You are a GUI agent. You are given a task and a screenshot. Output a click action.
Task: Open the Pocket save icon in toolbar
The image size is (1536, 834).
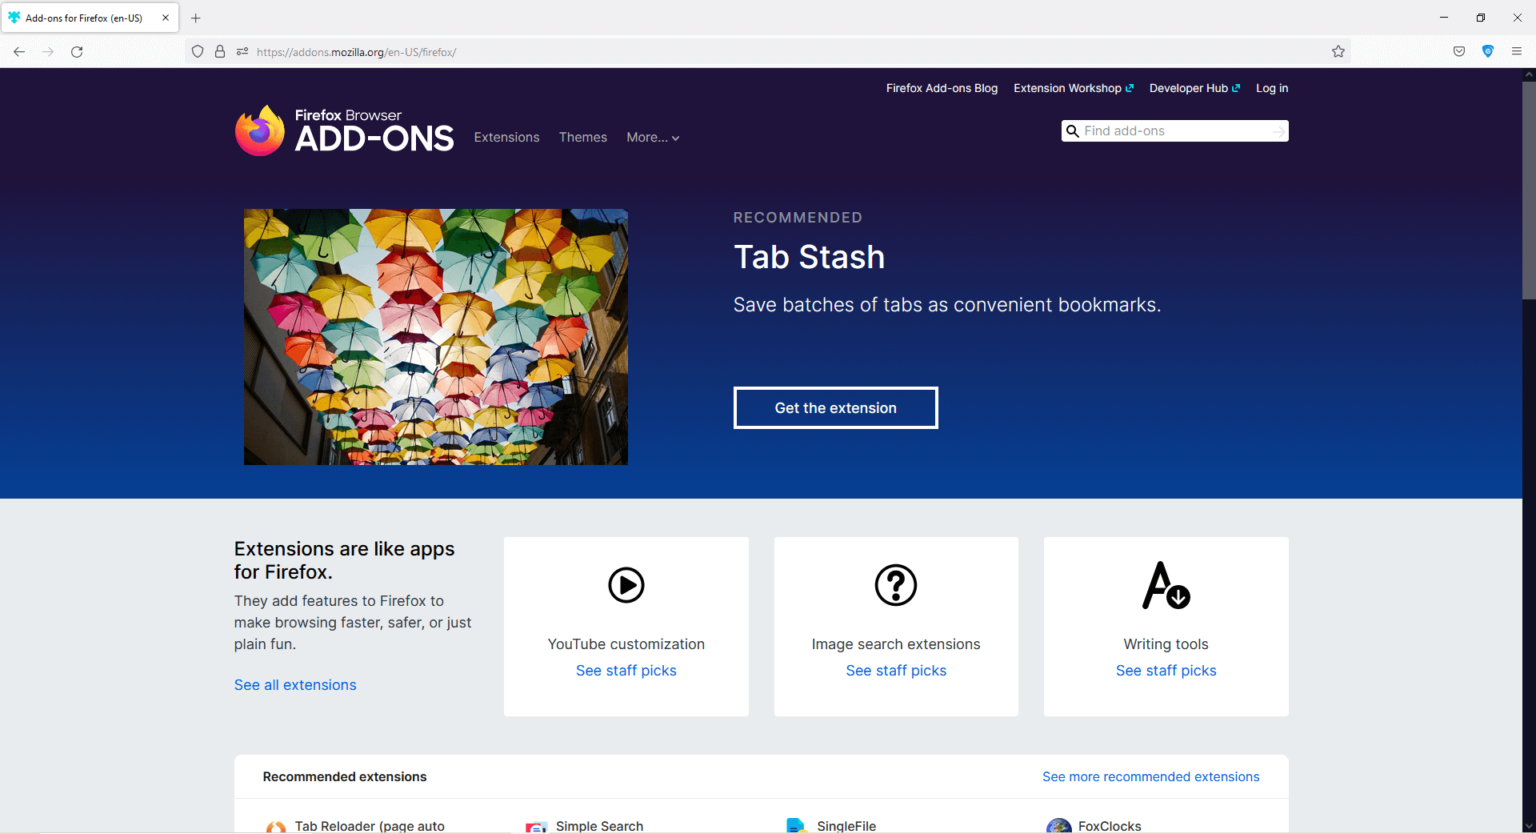(1459, 52)
